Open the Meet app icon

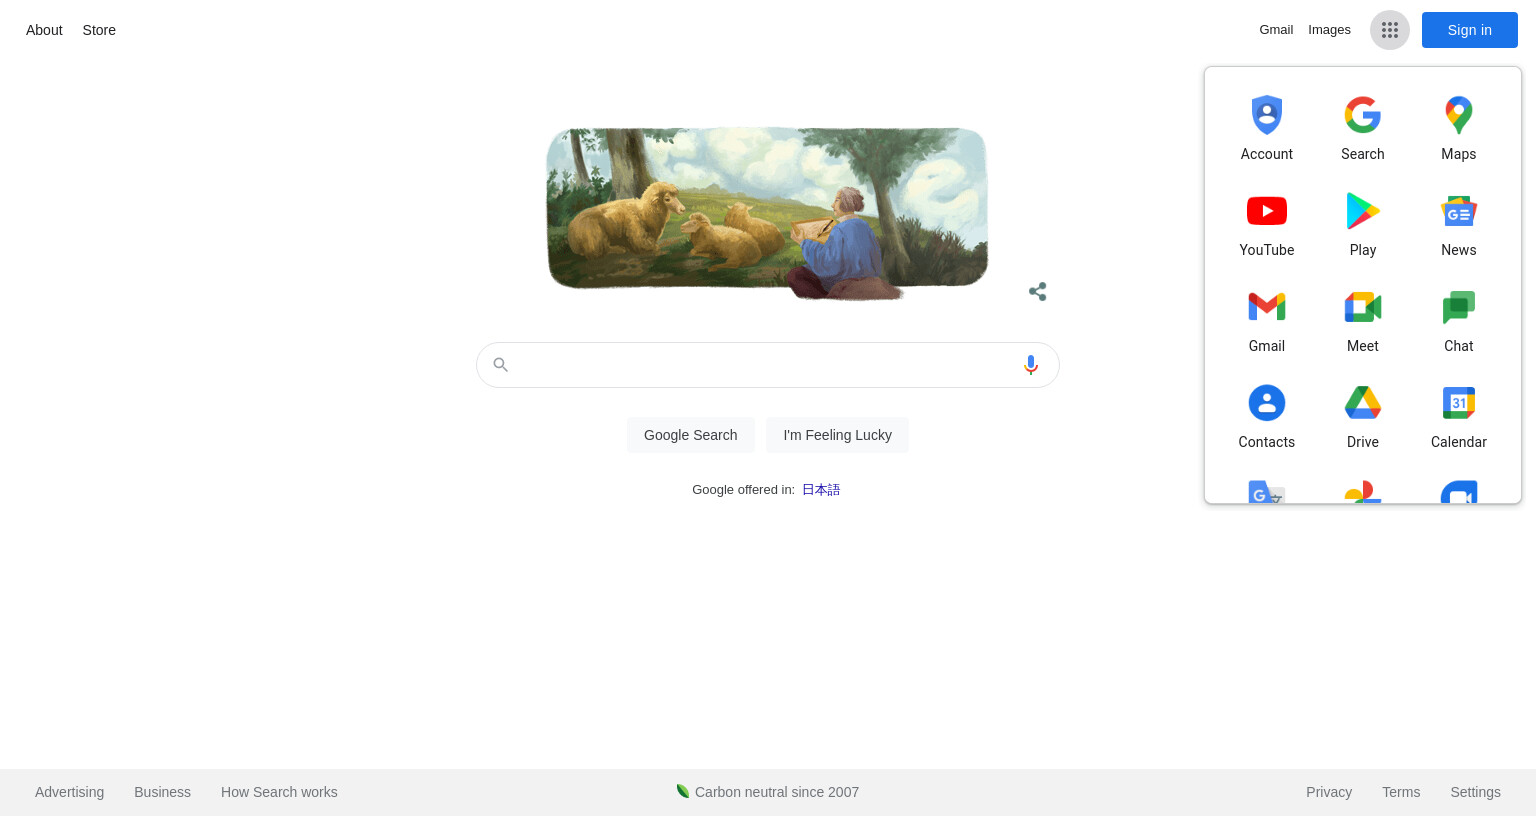(x=1363, y=307)
